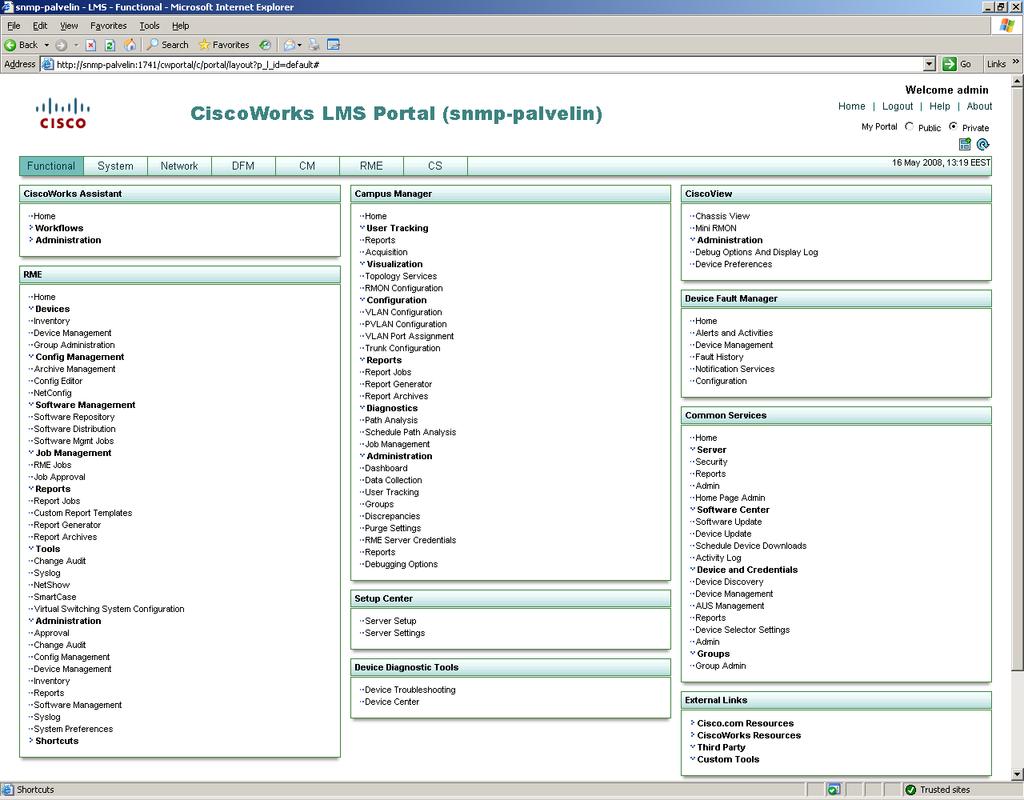Open Software Repository in RME

74,417
